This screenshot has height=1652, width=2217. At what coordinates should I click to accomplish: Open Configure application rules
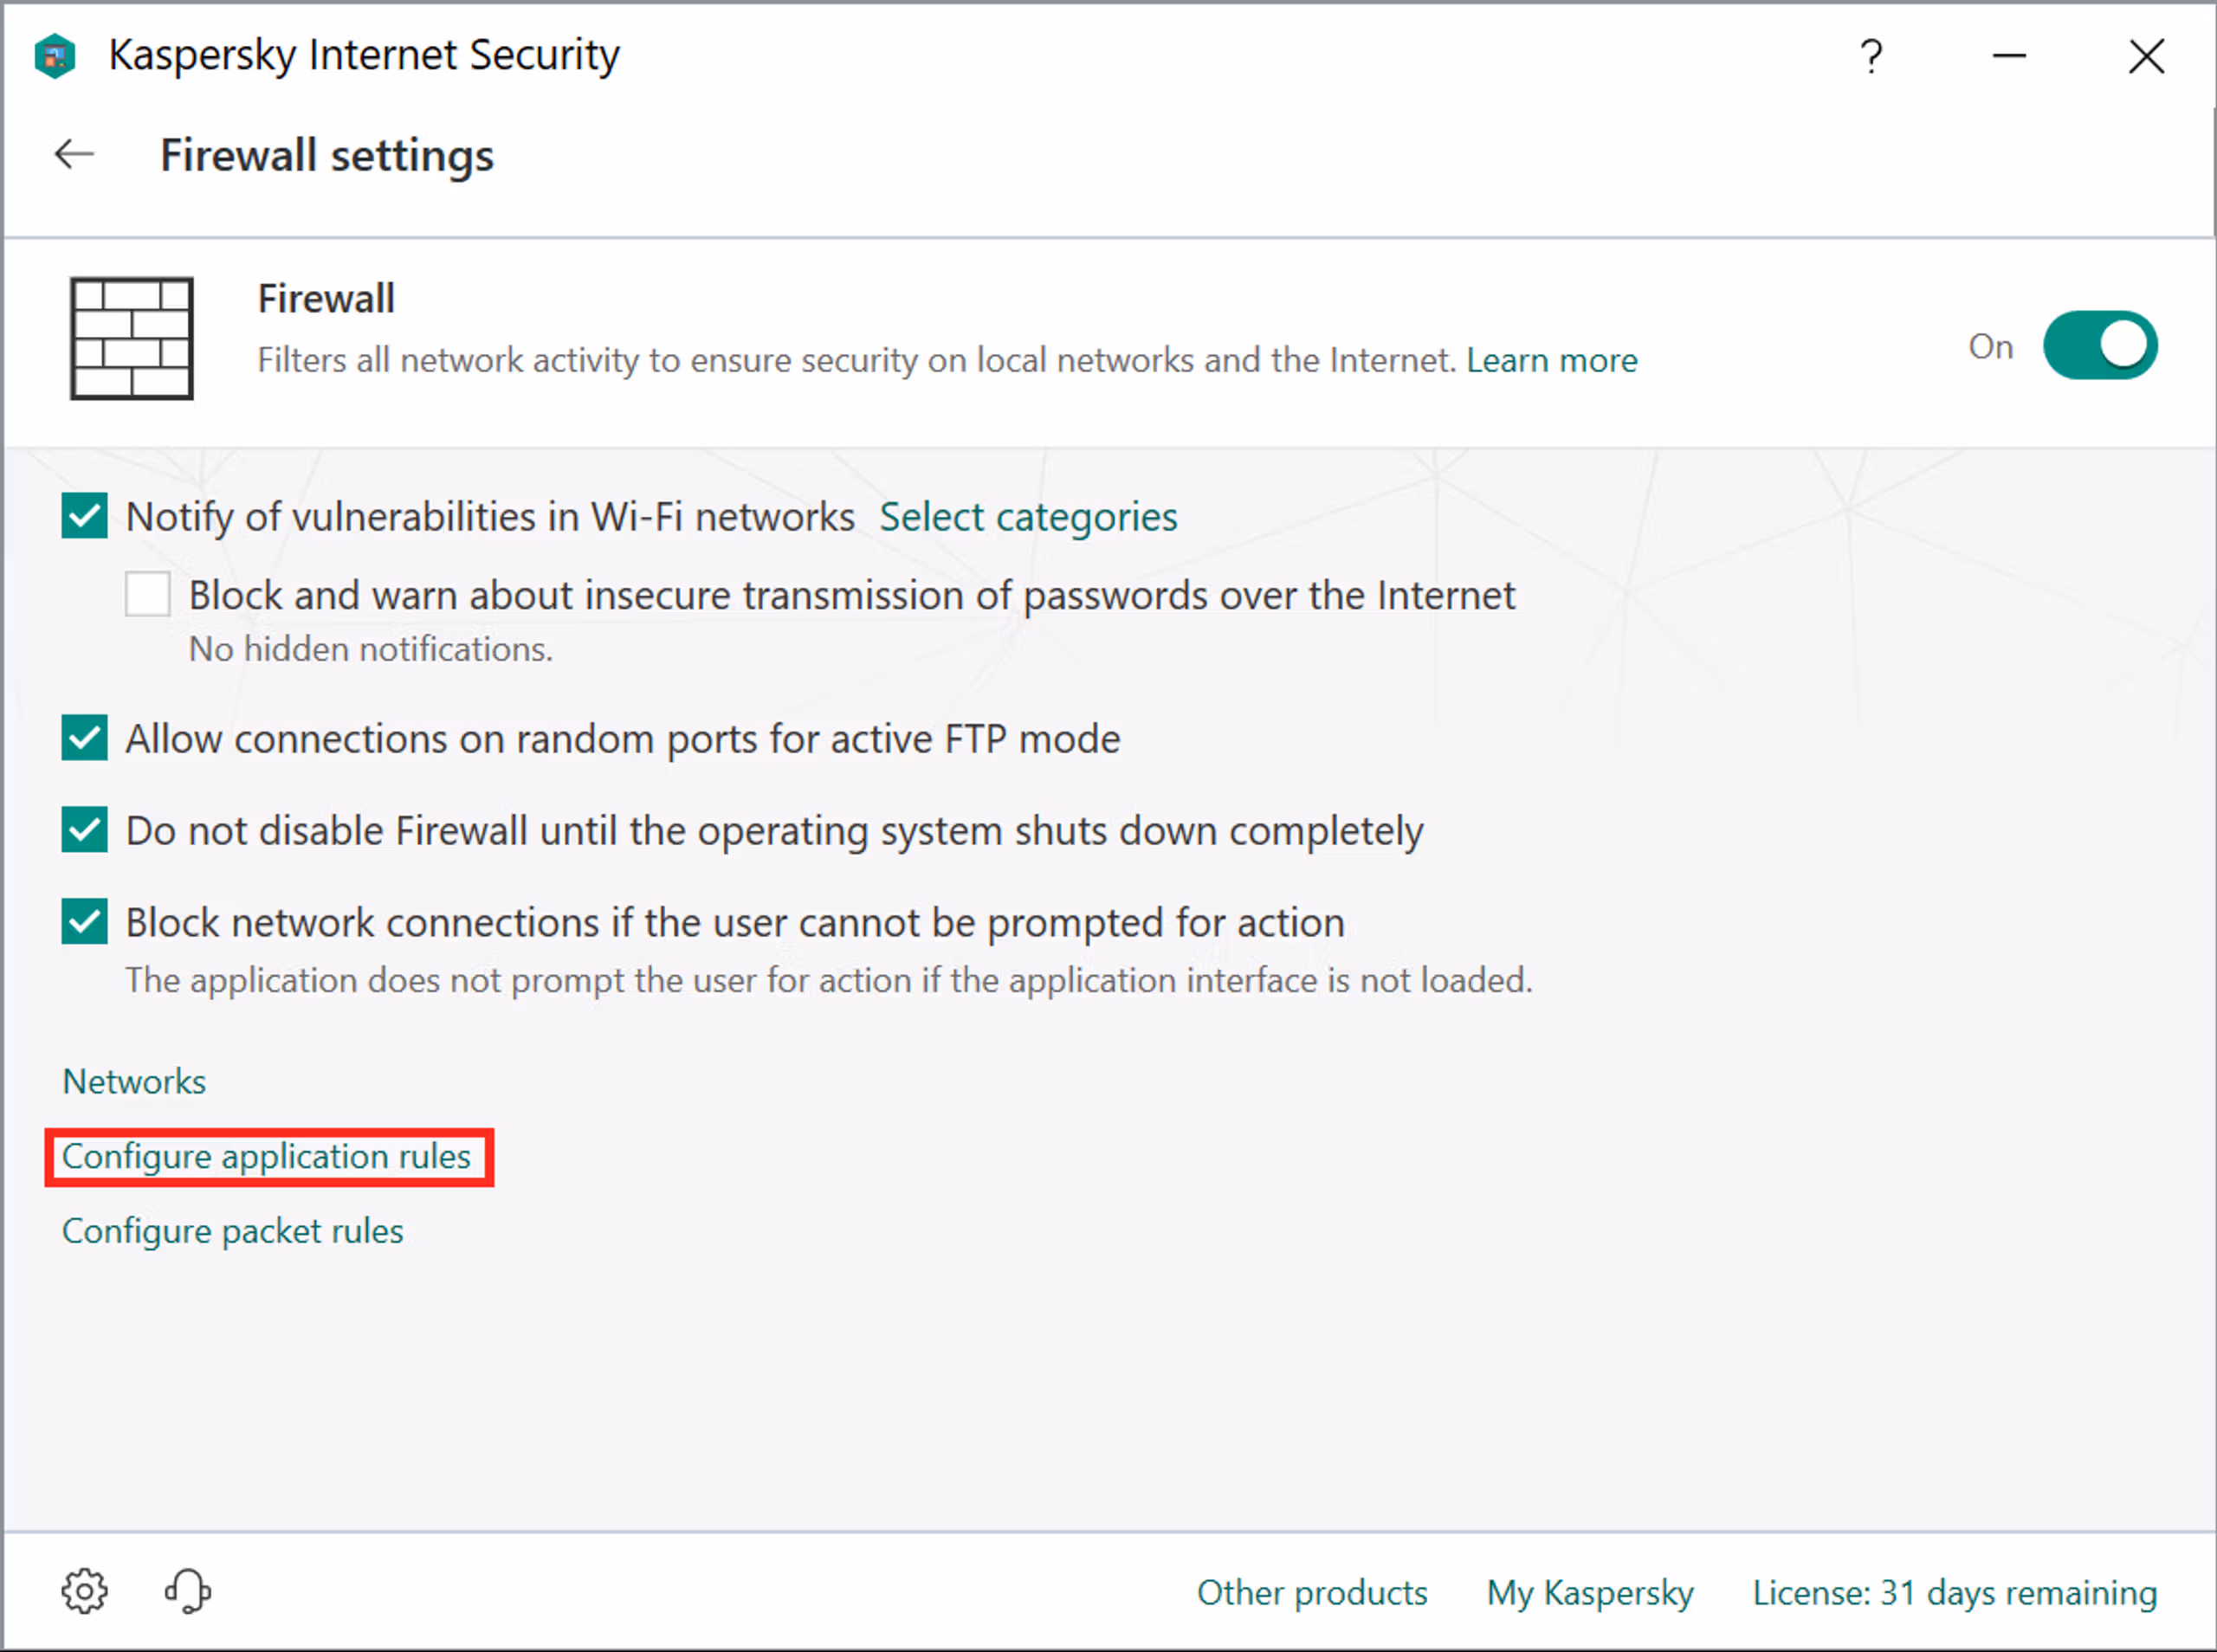pos(266,1157)
